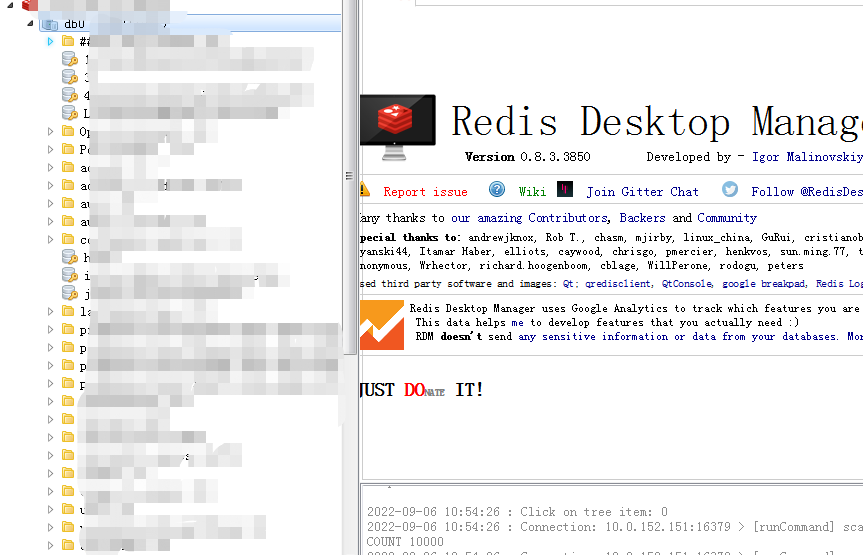This screenshot has width=863, height=555.
Task: Open key icon of entry starting with h
Action: [70, 257]
